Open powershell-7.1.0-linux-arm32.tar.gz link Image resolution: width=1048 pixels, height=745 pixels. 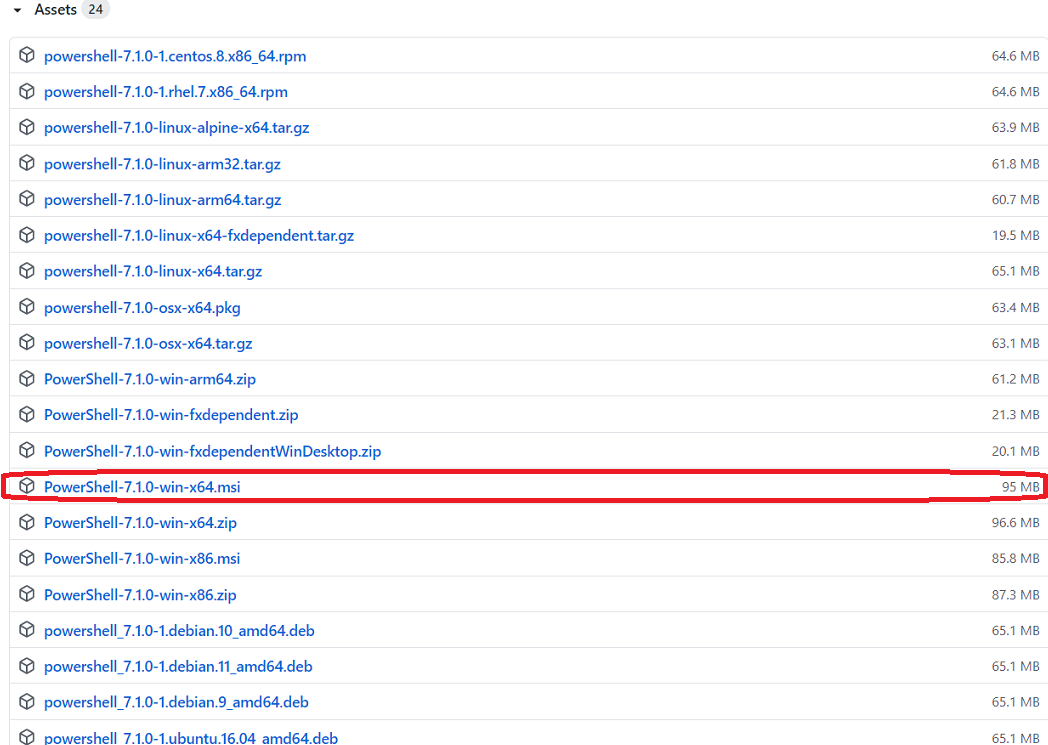pos(162,164)
